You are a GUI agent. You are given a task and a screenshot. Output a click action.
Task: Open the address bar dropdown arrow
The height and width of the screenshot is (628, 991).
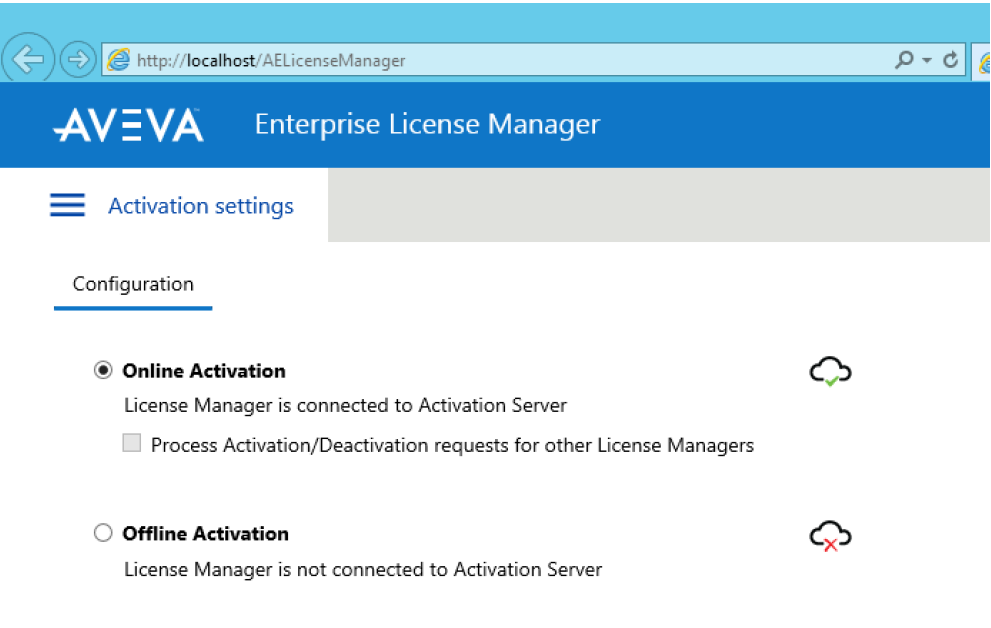coord(927,61)
